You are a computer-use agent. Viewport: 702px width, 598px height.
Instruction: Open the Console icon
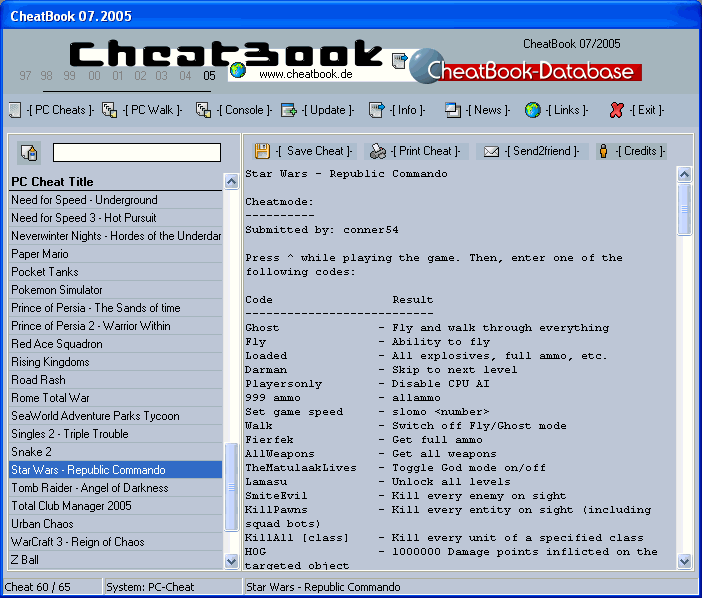pyautogui.click(x=203, y=110)
